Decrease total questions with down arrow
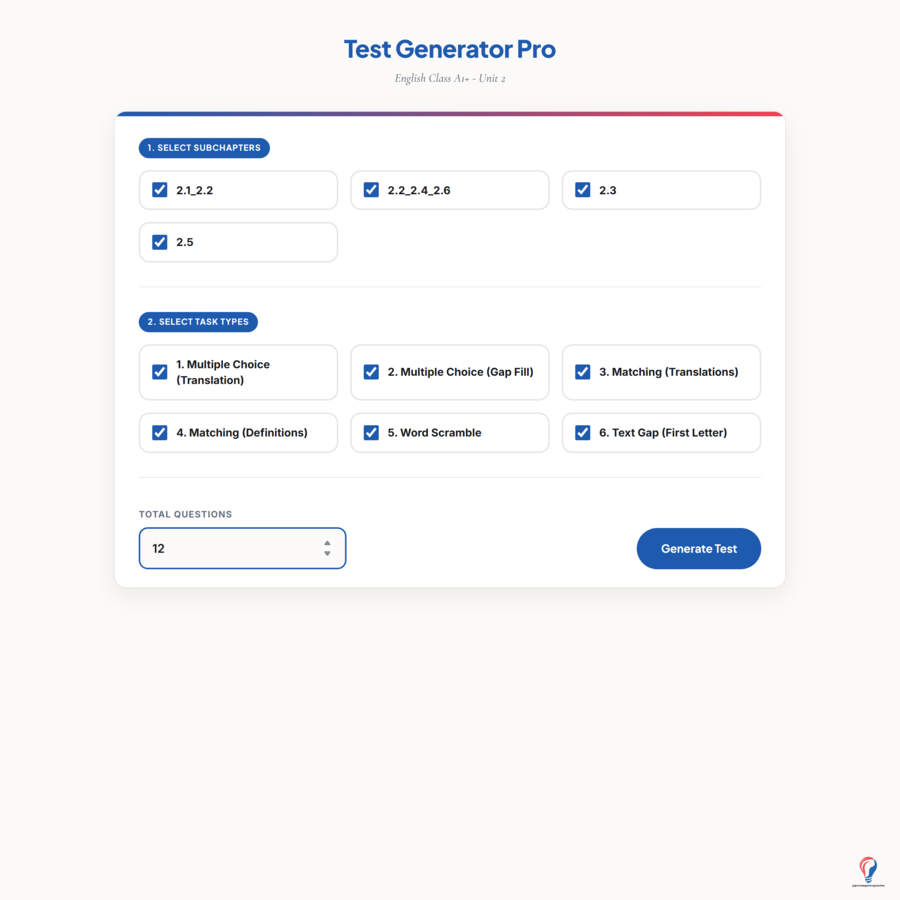 click(327, 553)
